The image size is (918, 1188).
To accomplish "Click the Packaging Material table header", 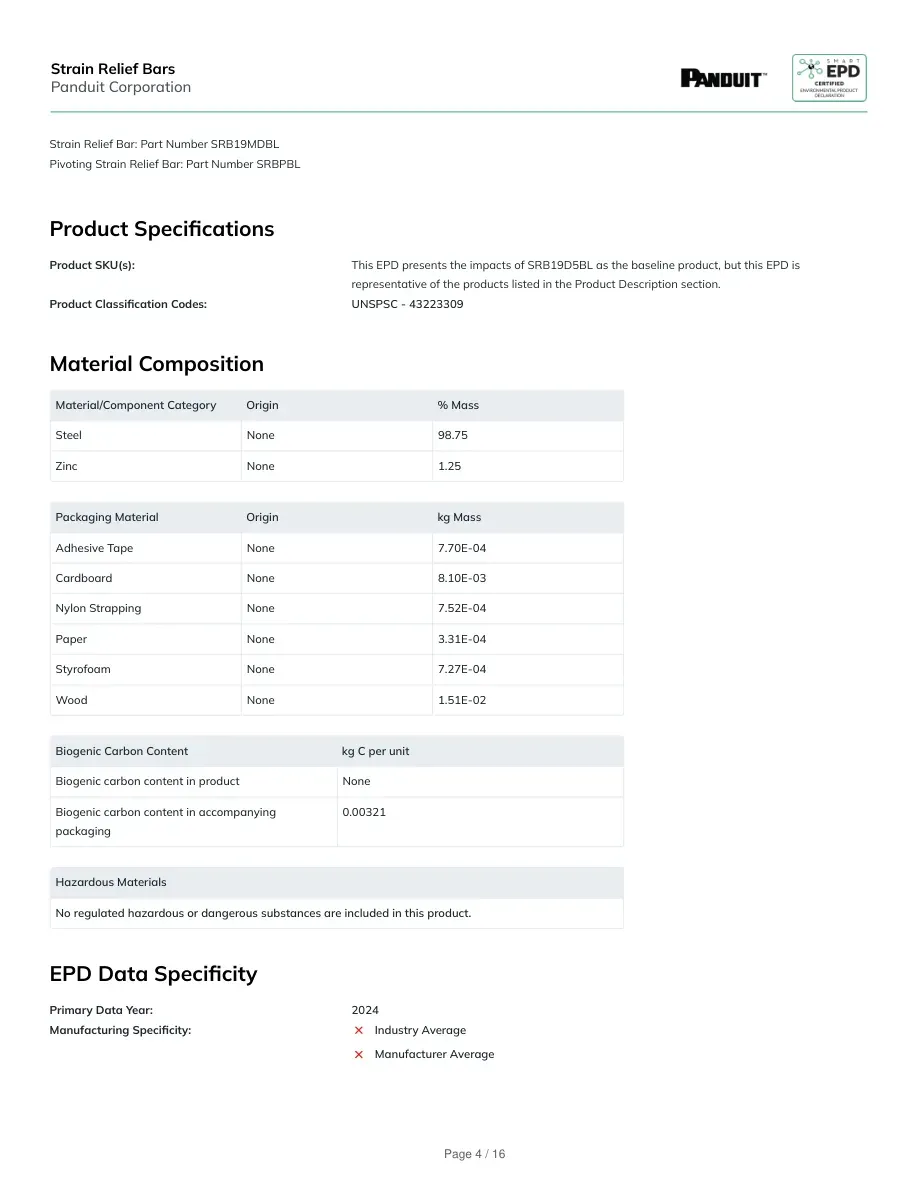I will point(107,517).
